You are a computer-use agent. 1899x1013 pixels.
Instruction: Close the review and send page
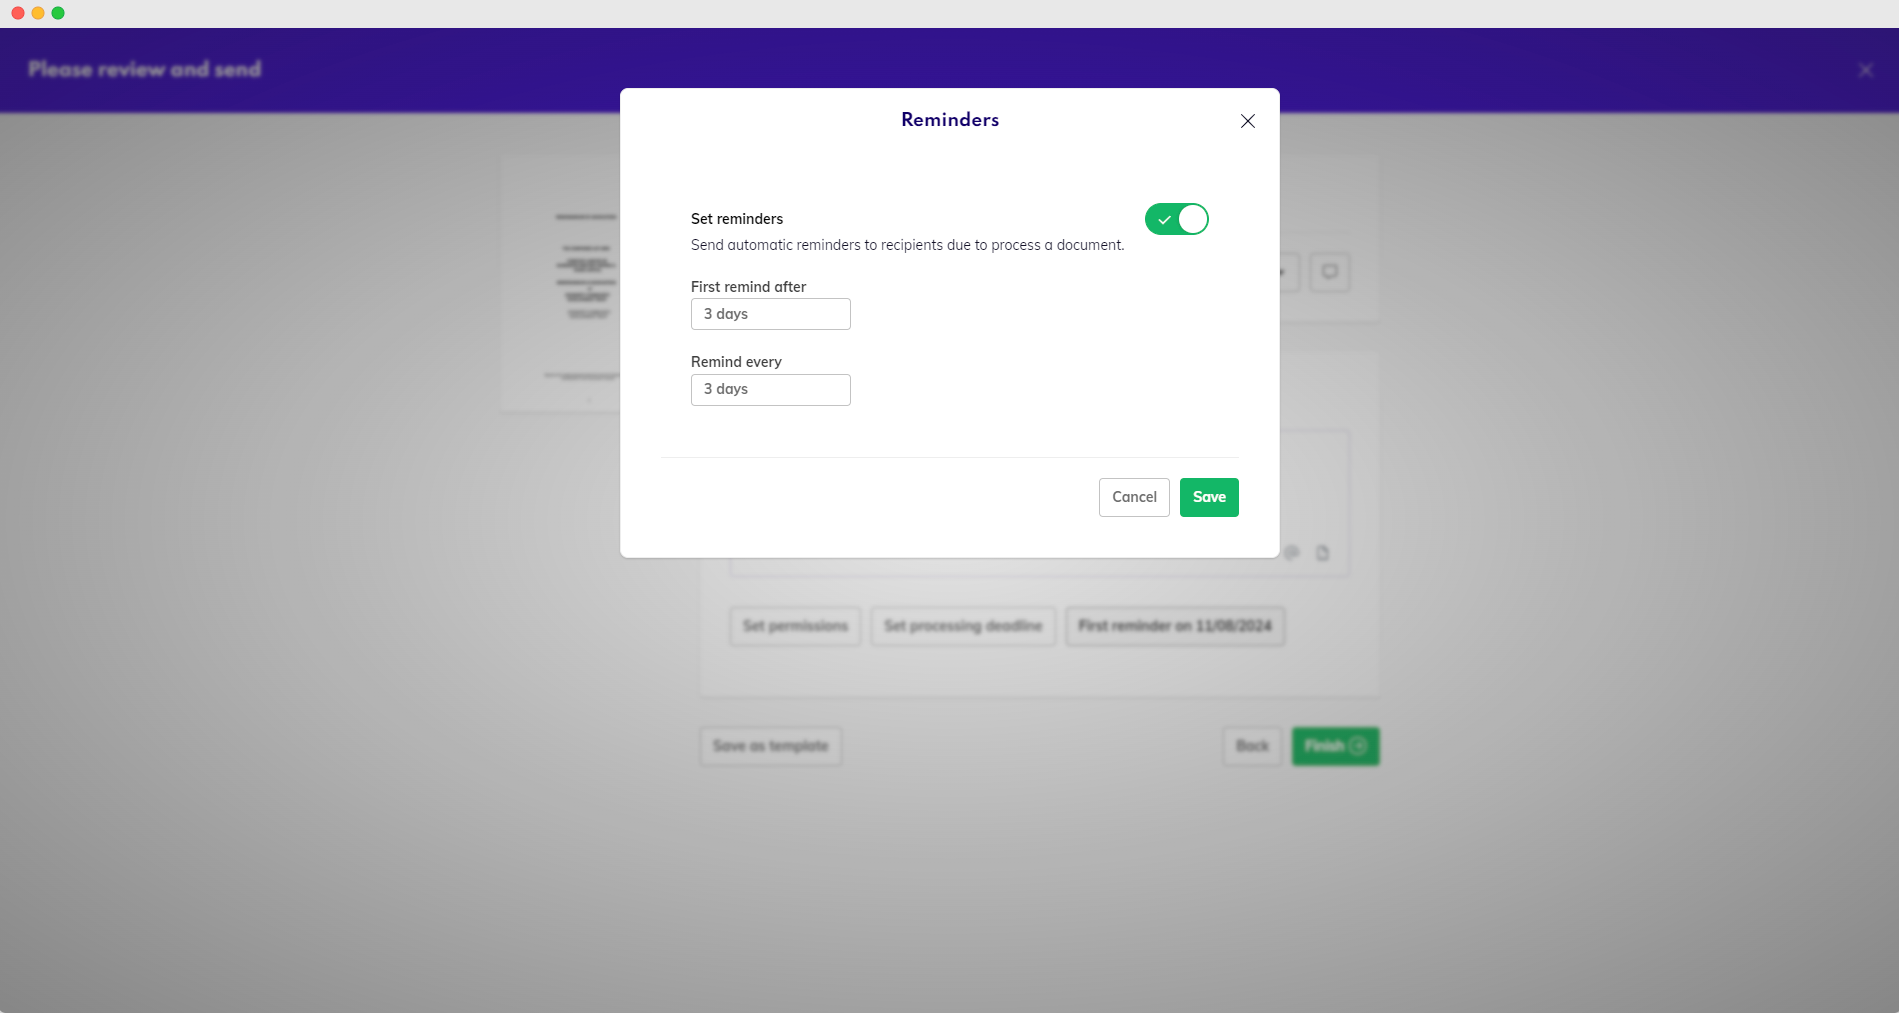(x=1865, y=70)
